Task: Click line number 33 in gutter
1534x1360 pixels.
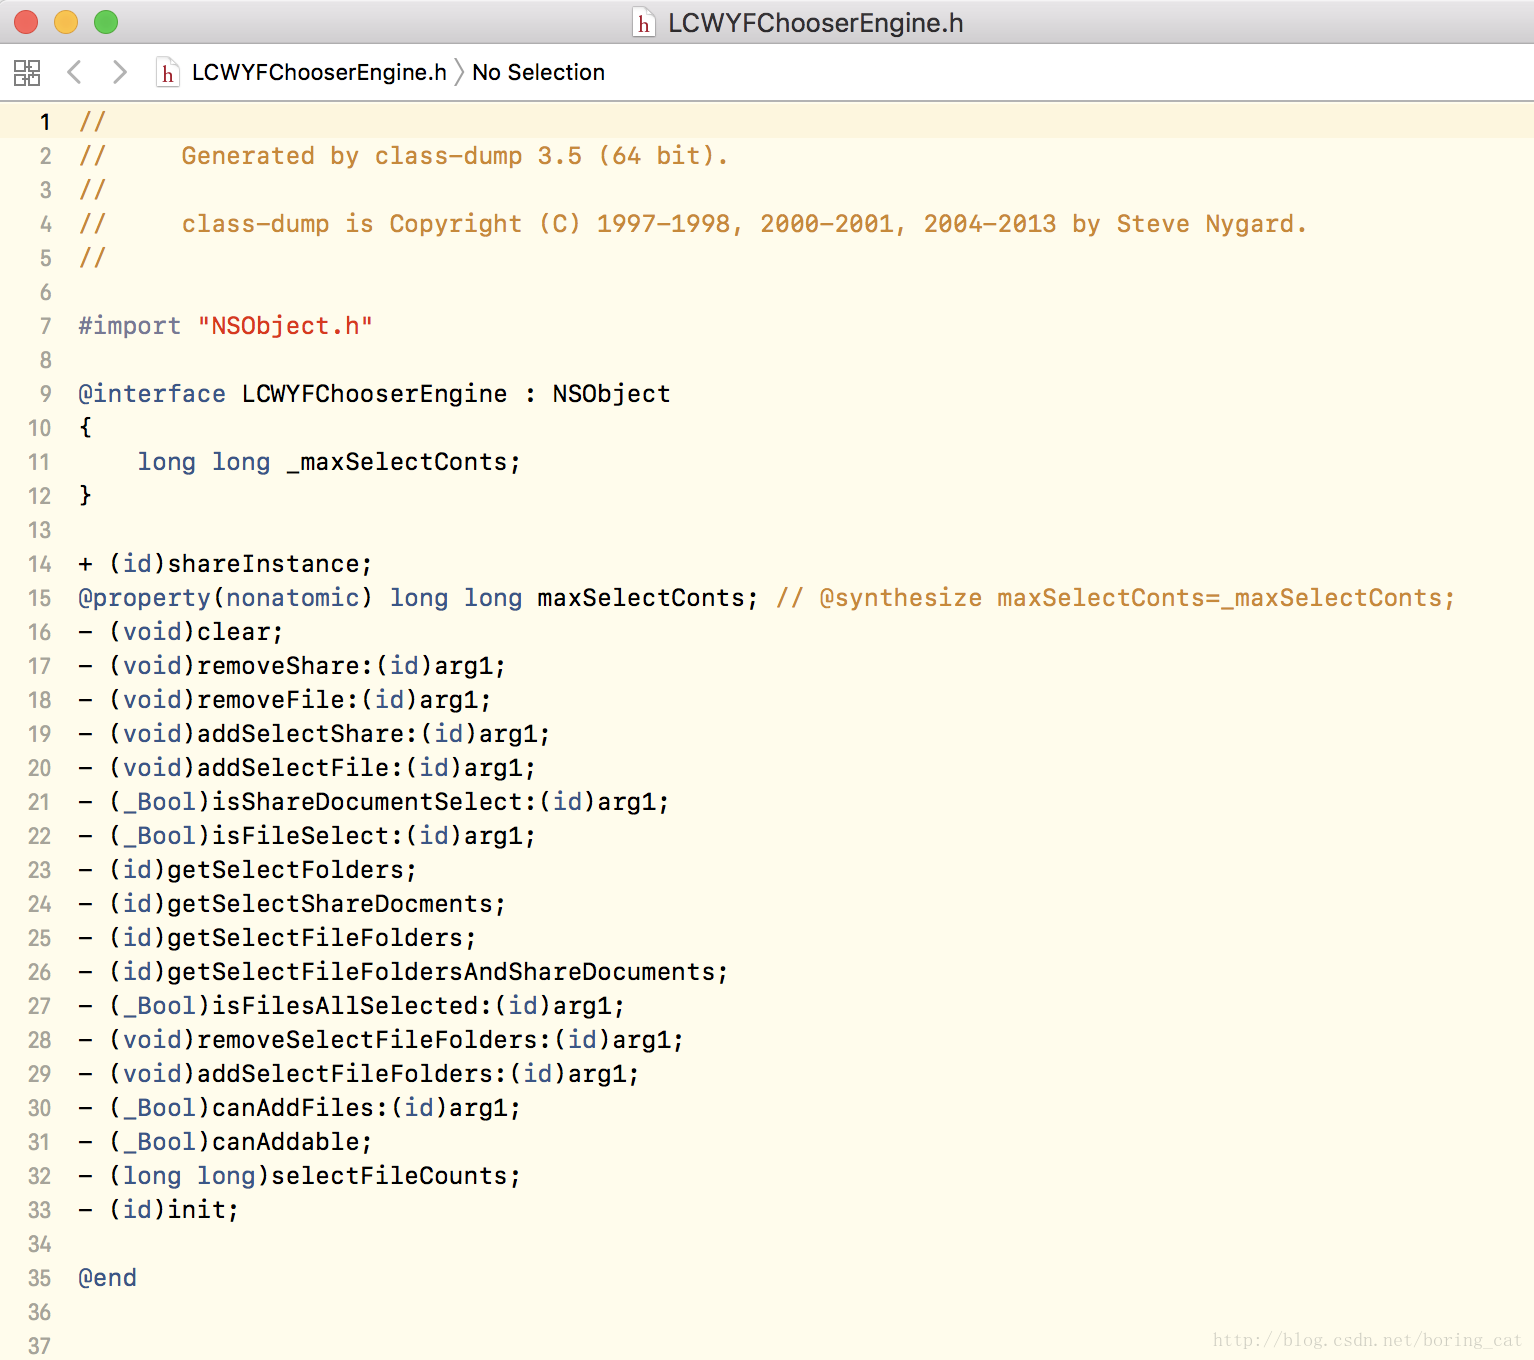Action: [x=39, y=1210]
